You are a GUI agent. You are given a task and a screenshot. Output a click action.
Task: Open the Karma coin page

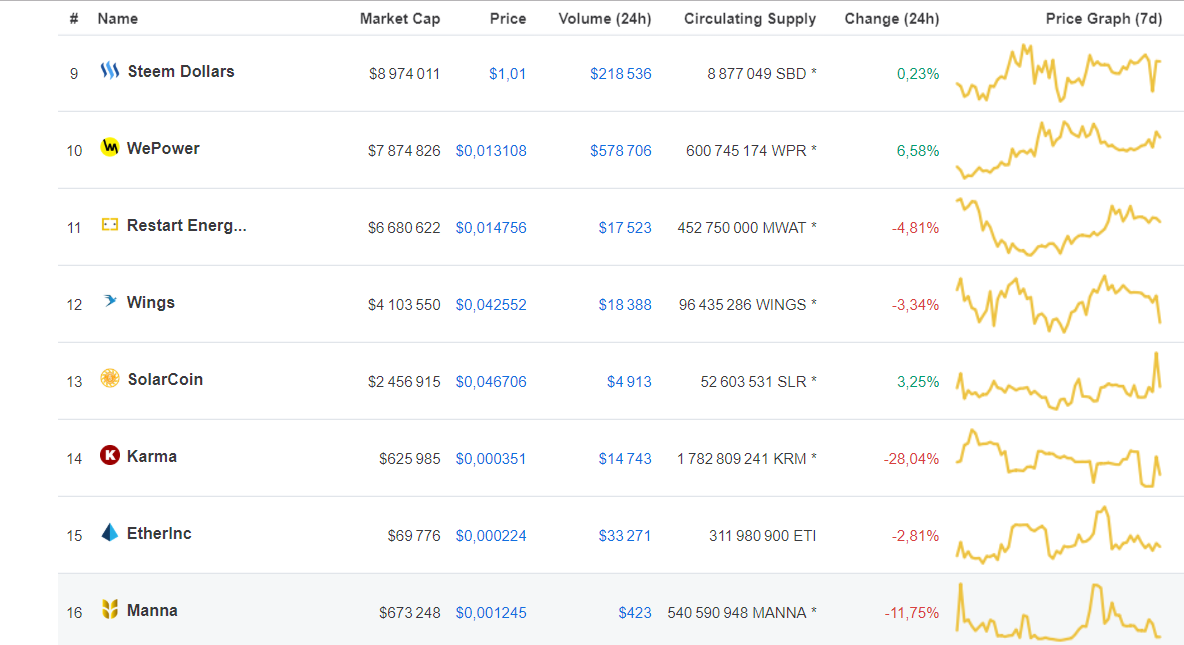[x=152, y=457]
